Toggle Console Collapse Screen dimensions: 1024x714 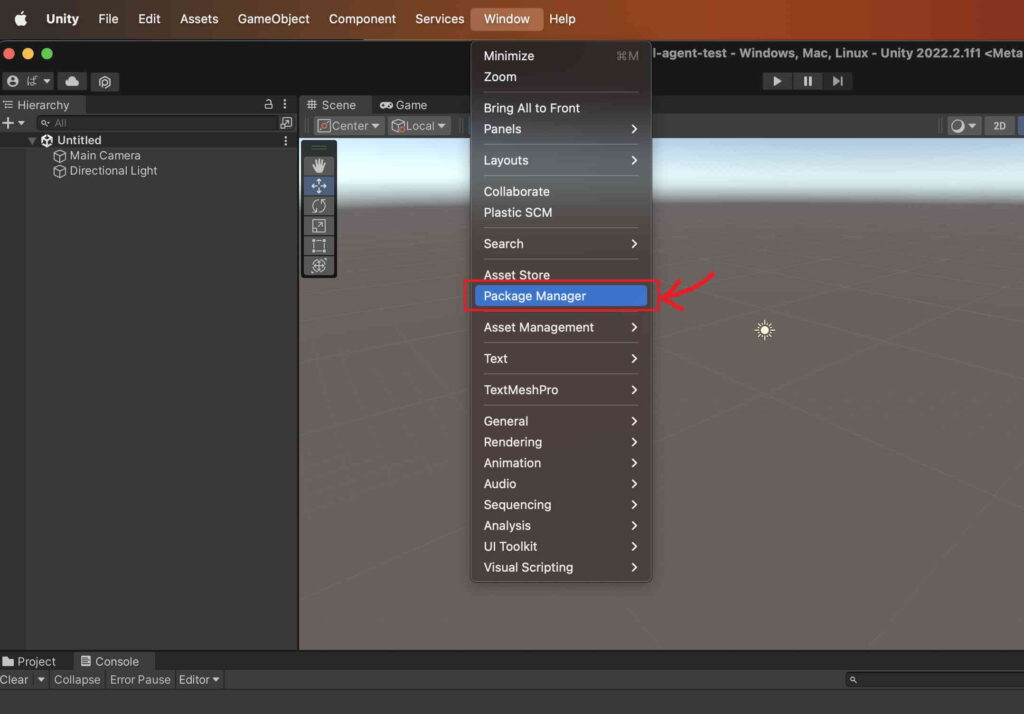tap(77, 679)
